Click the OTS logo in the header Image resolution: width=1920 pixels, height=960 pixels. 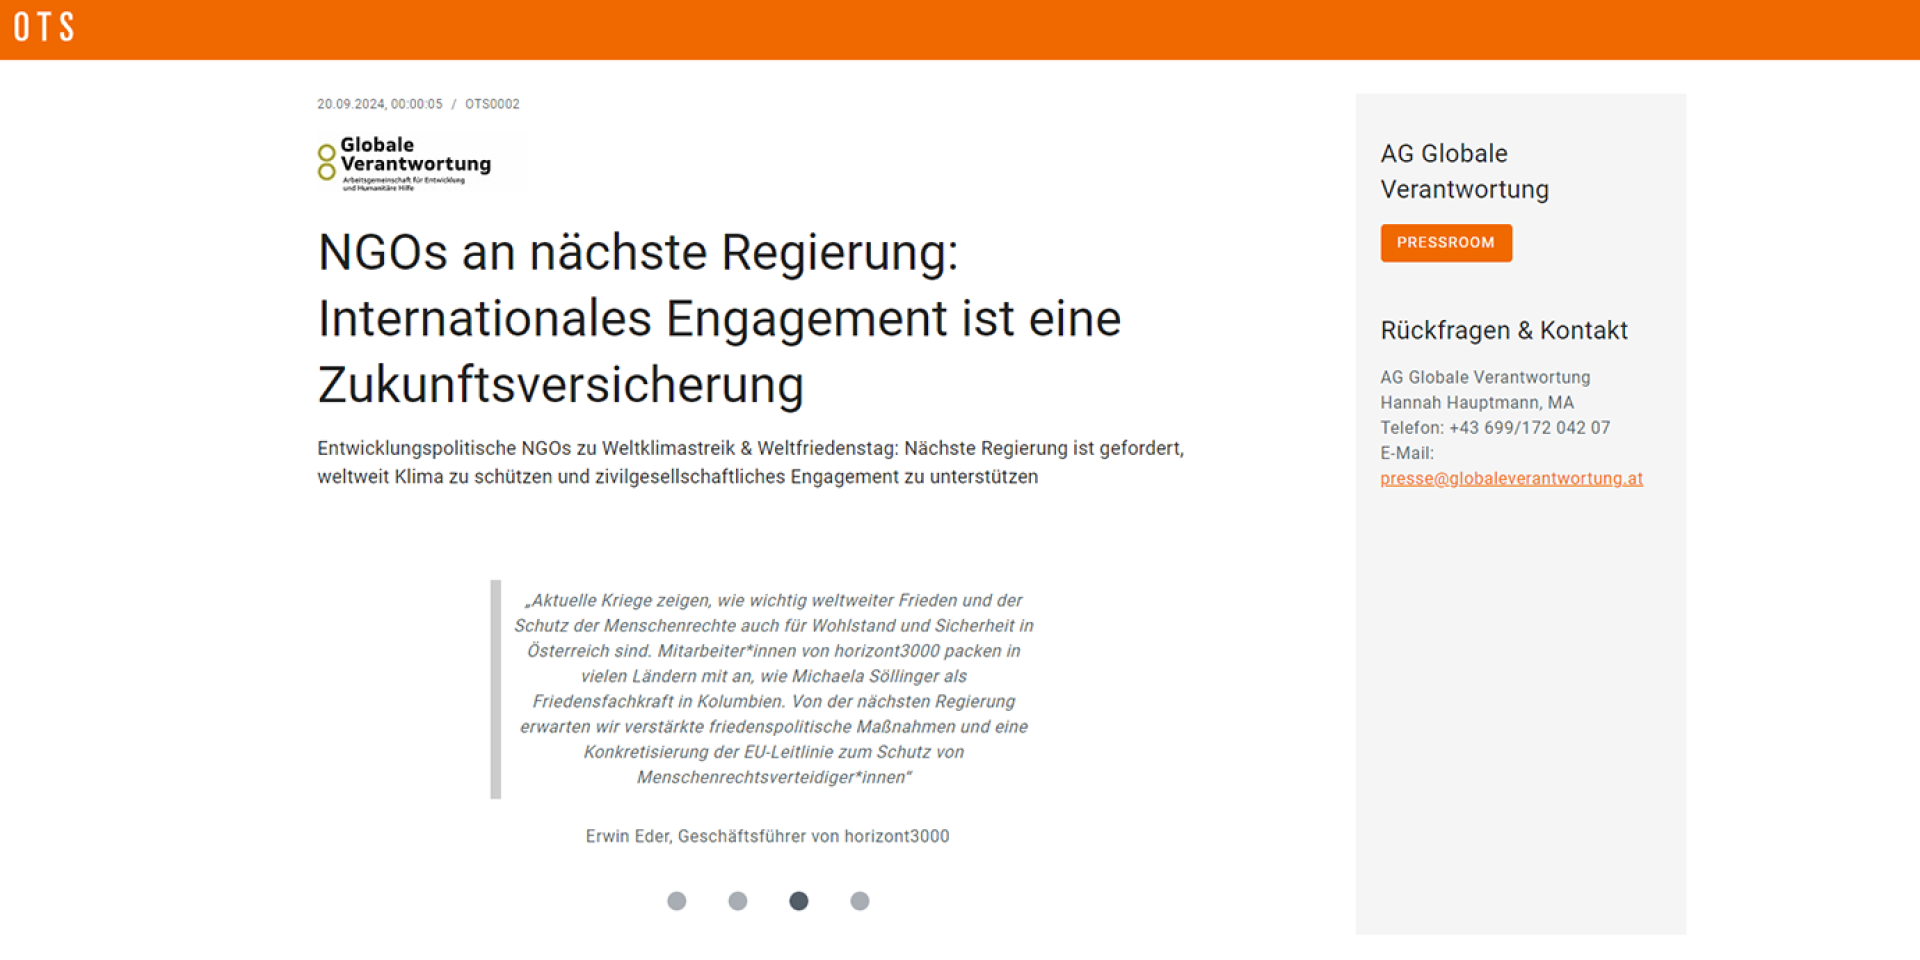tap(44, 27)
